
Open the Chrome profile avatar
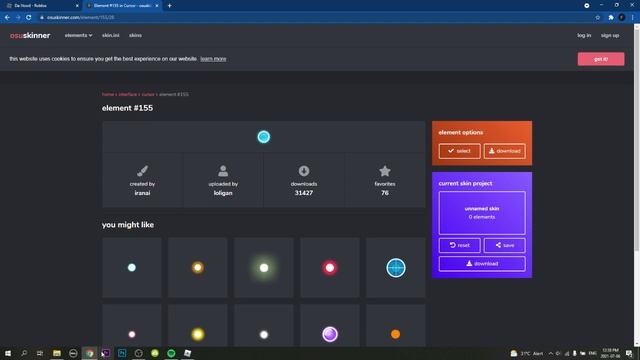coord(622,18)
